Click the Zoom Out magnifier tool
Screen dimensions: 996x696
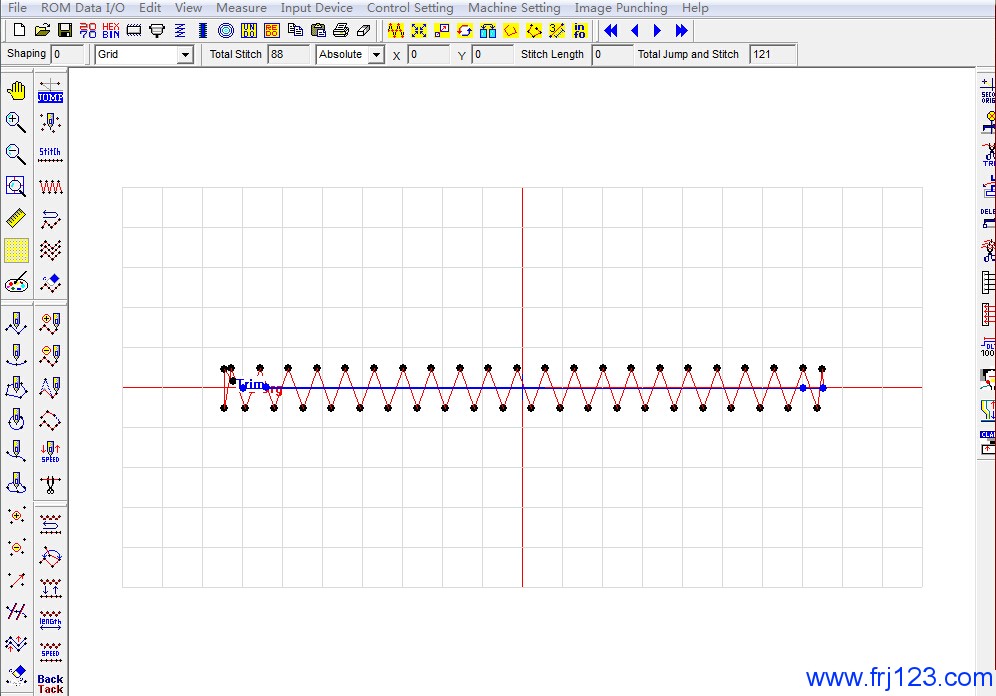tap(16, 154)
